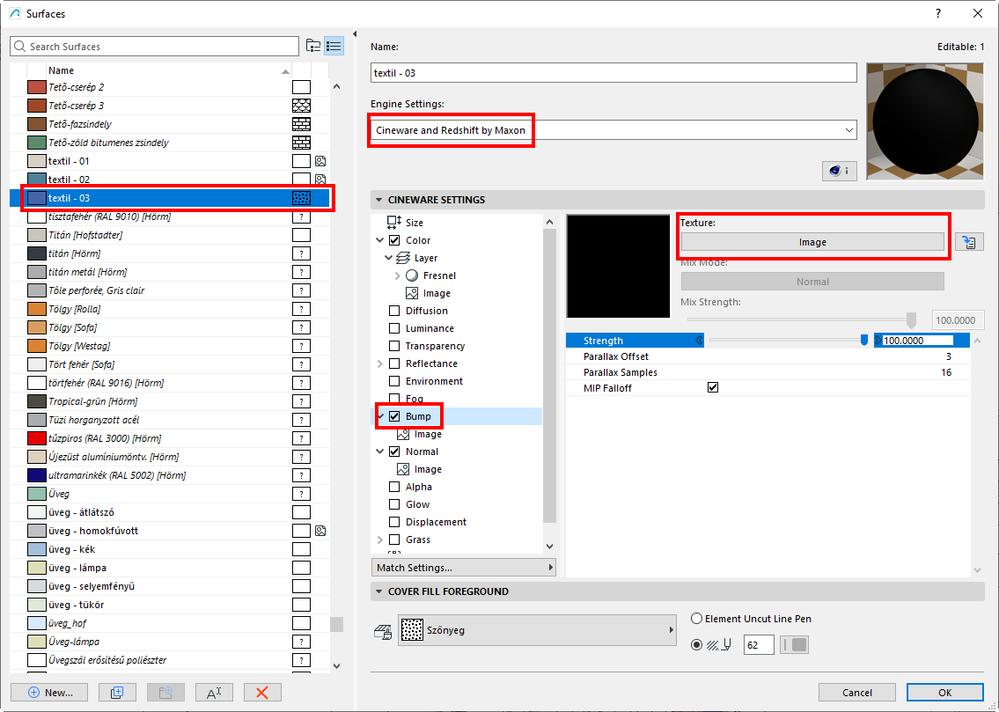Collapse the Normal tree item

click(x=380, y=452)
